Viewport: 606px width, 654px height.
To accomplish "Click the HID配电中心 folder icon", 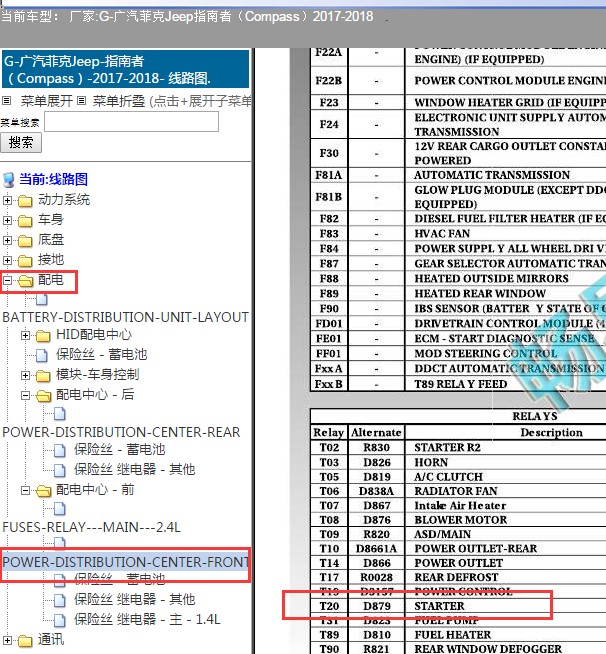I will pos(43,336).
